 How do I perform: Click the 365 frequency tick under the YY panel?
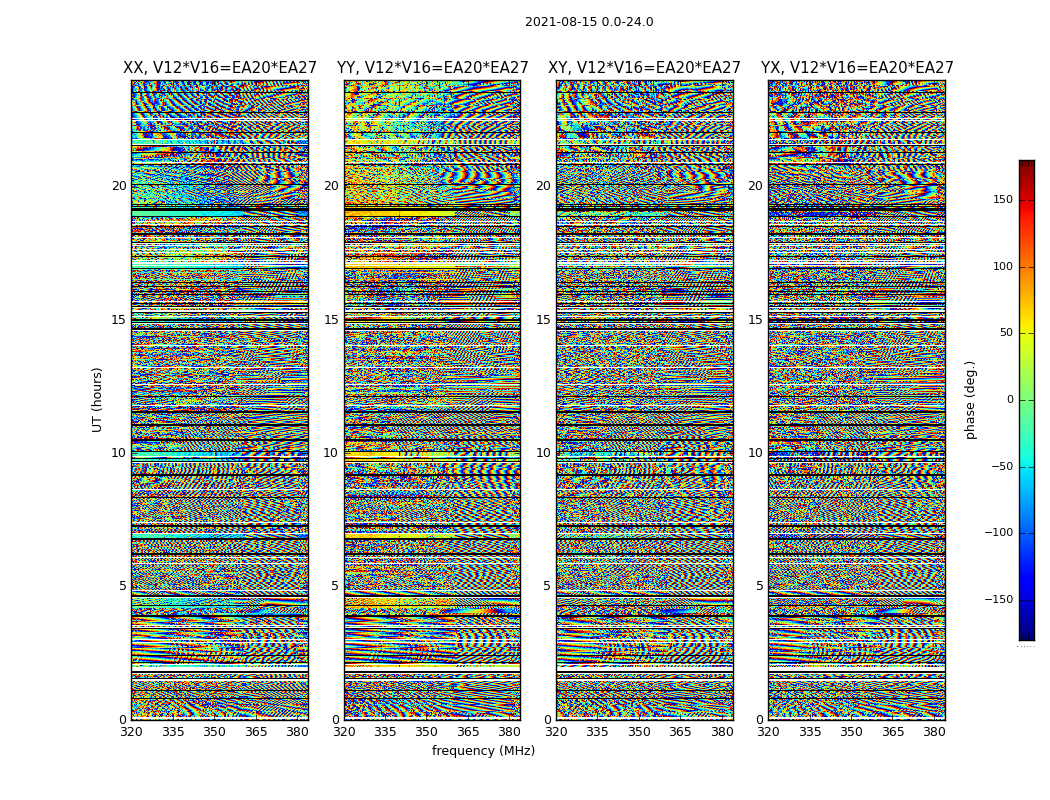[468, 732]
